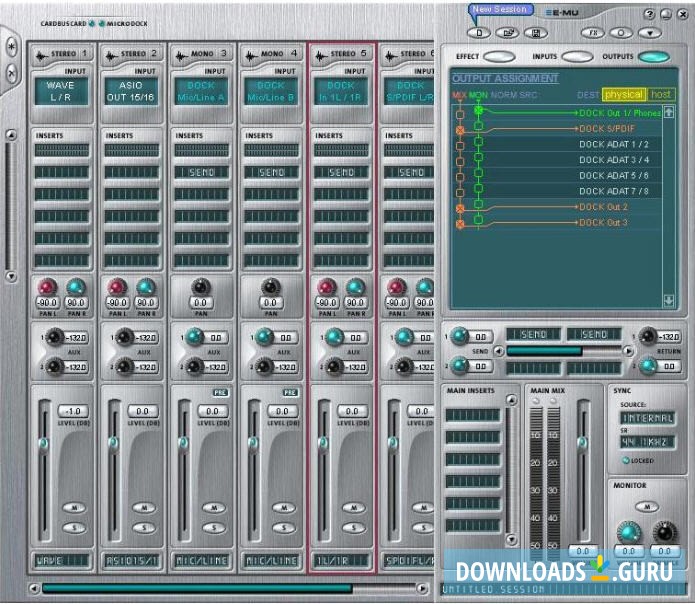
Task: Click the level fader on Stereo 1 strip
Action: [x=43, y=443]
